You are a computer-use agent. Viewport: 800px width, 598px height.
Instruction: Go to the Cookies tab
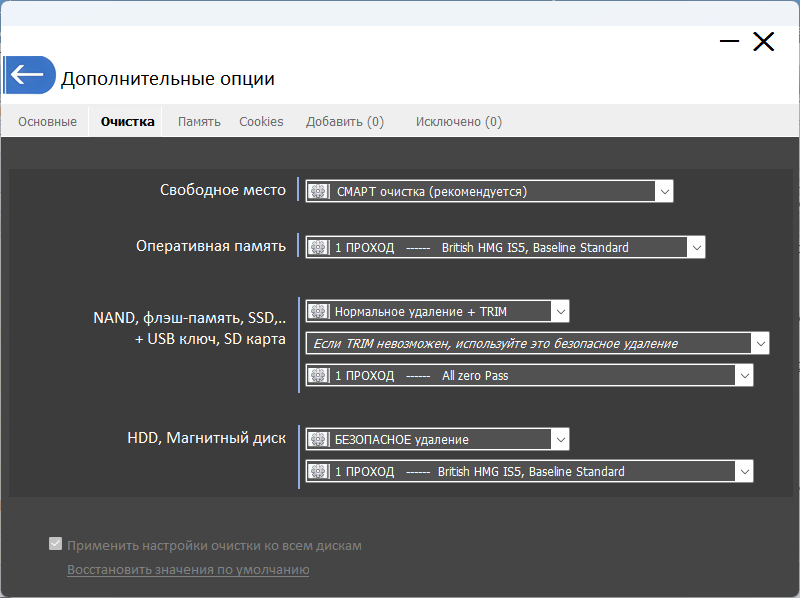coord(261,122)
